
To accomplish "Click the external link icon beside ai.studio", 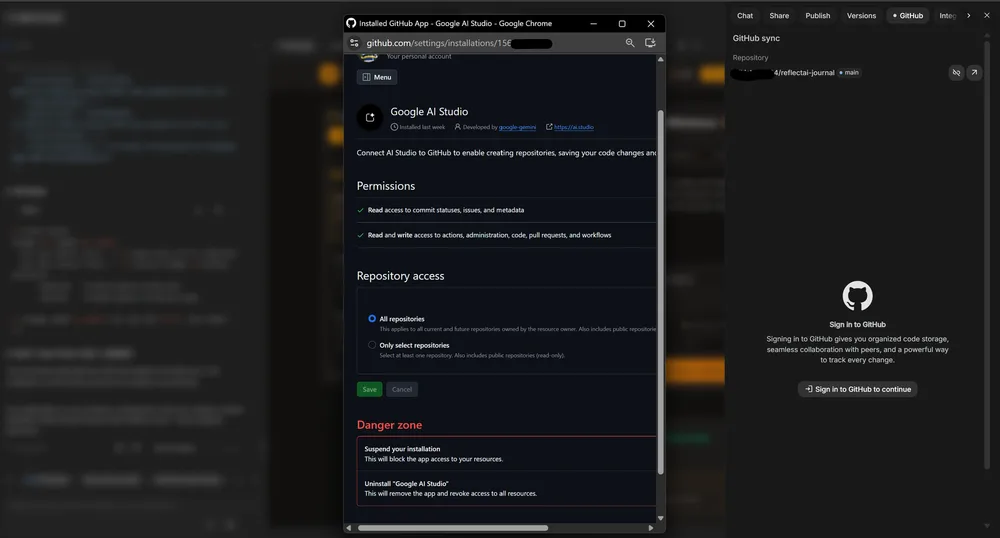I will pyautogui.click(x=549, y=127).
